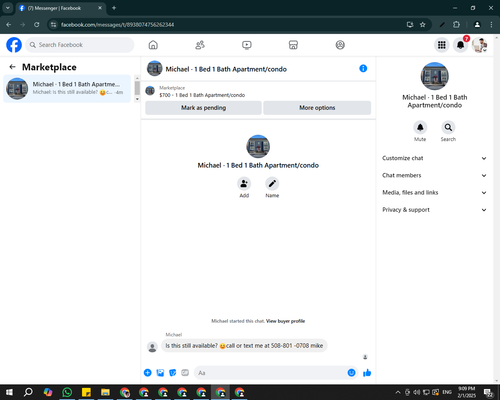500x400 pixels.
Task: Expand Chat members section
Action: [x=434, y=175]
